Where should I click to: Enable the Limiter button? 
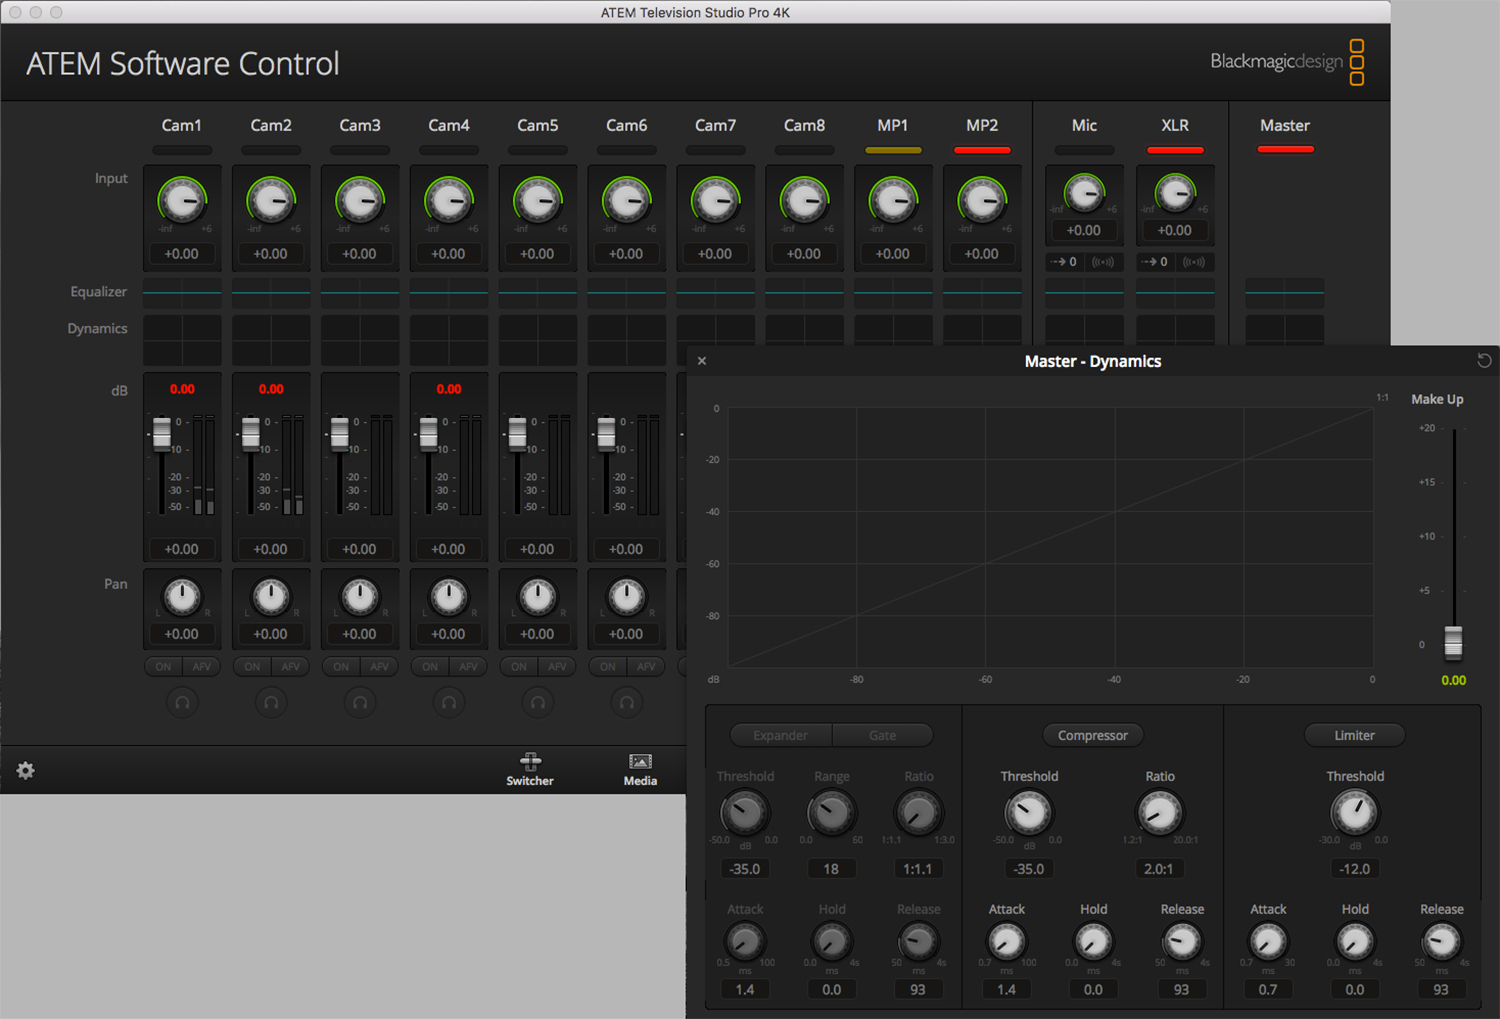[1354, 735]
